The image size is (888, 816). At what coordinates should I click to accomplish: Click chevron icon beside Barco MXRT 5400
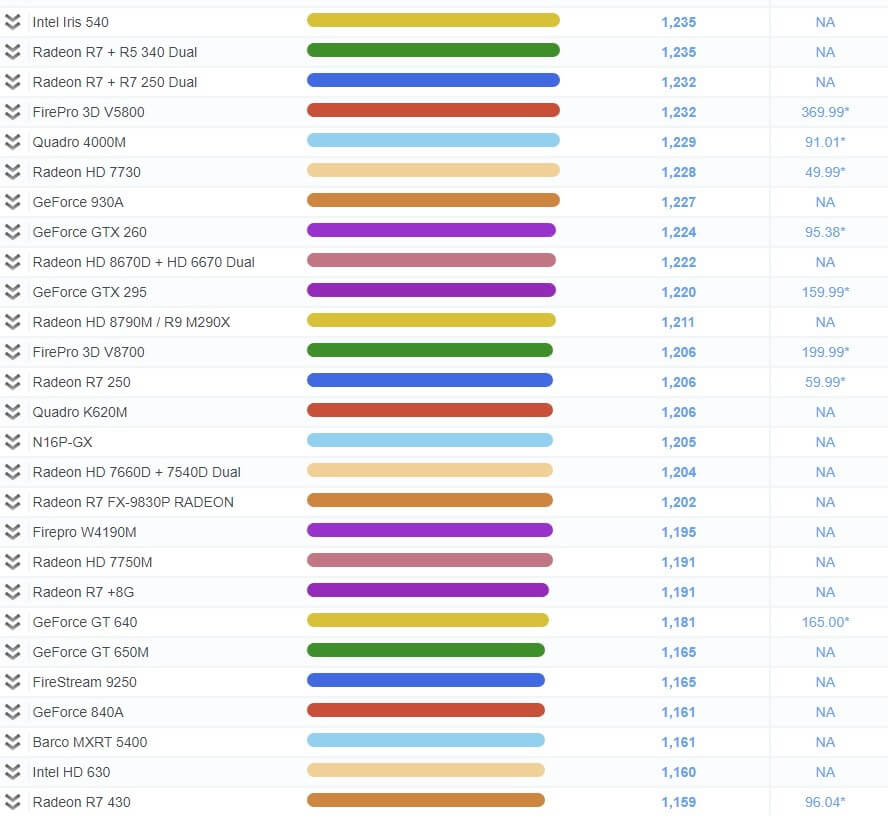coord(12,742)
